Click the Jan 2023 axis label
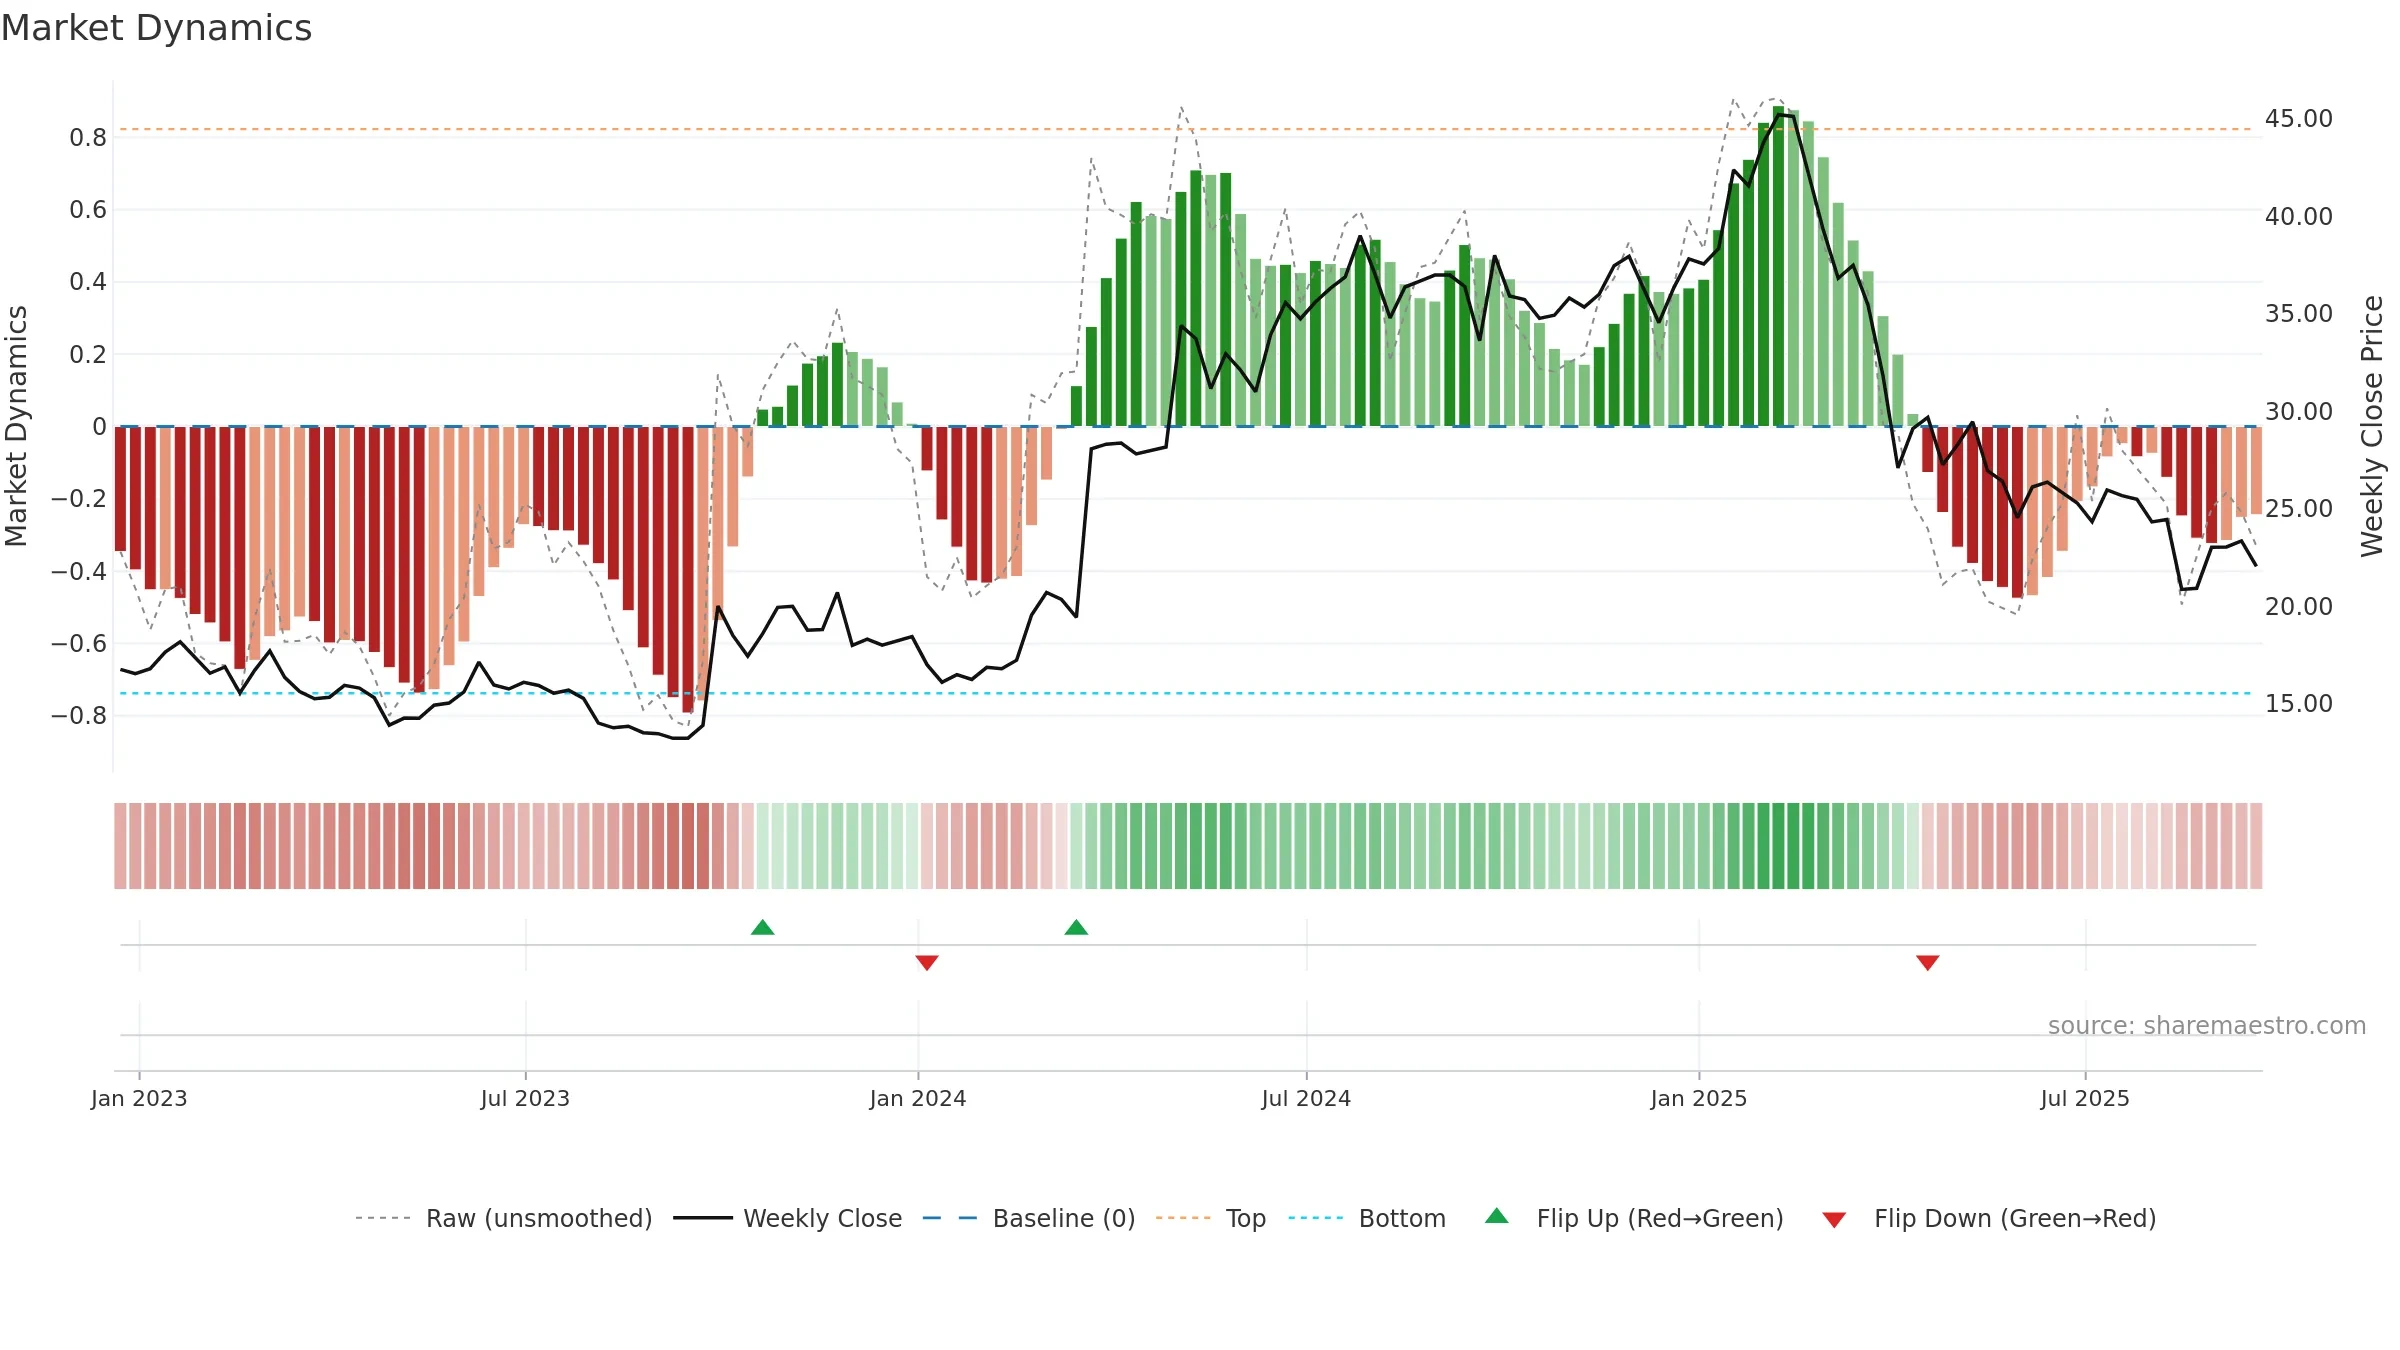 point(139,1098)
